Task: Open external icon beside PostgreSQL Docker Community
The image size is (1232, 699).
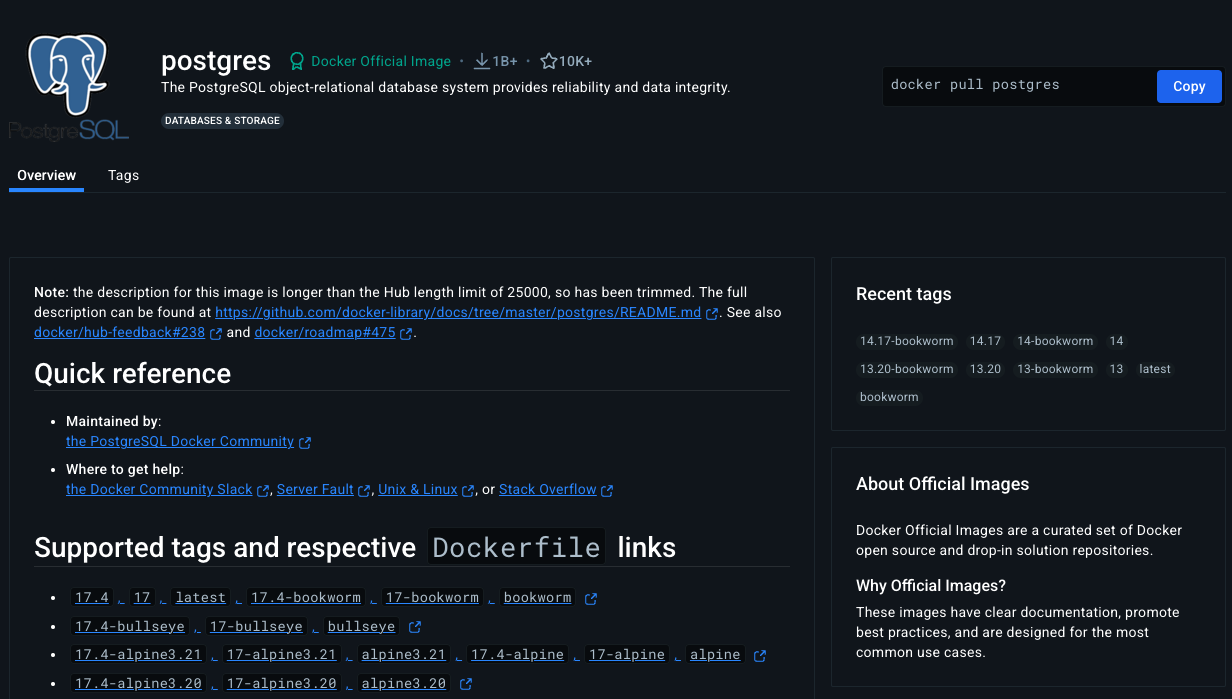Action: coord(305,442)
